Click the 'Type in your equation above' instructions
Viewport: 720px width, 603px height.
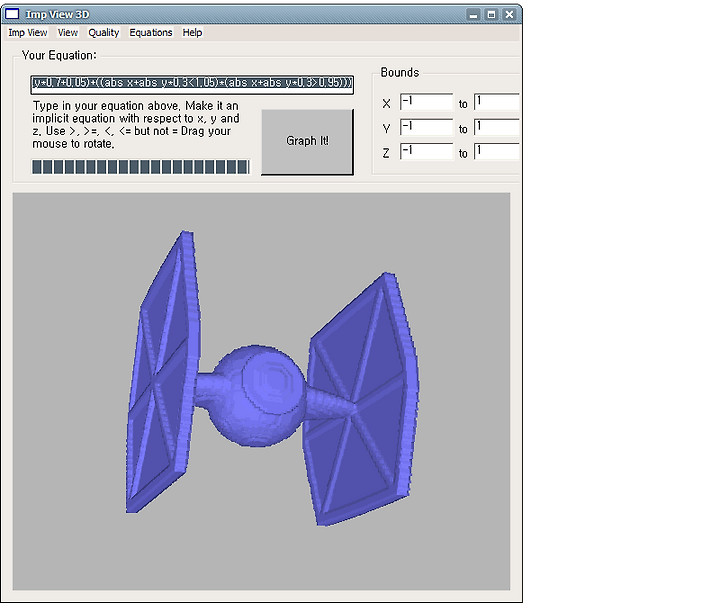coord(136,125)
